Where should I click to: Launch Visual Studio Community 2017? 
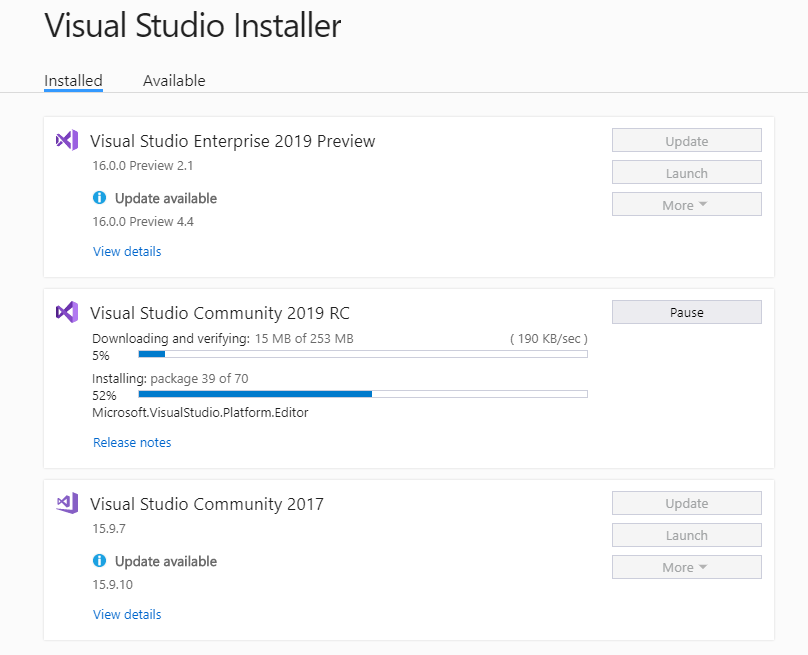[x=686, y=535]
